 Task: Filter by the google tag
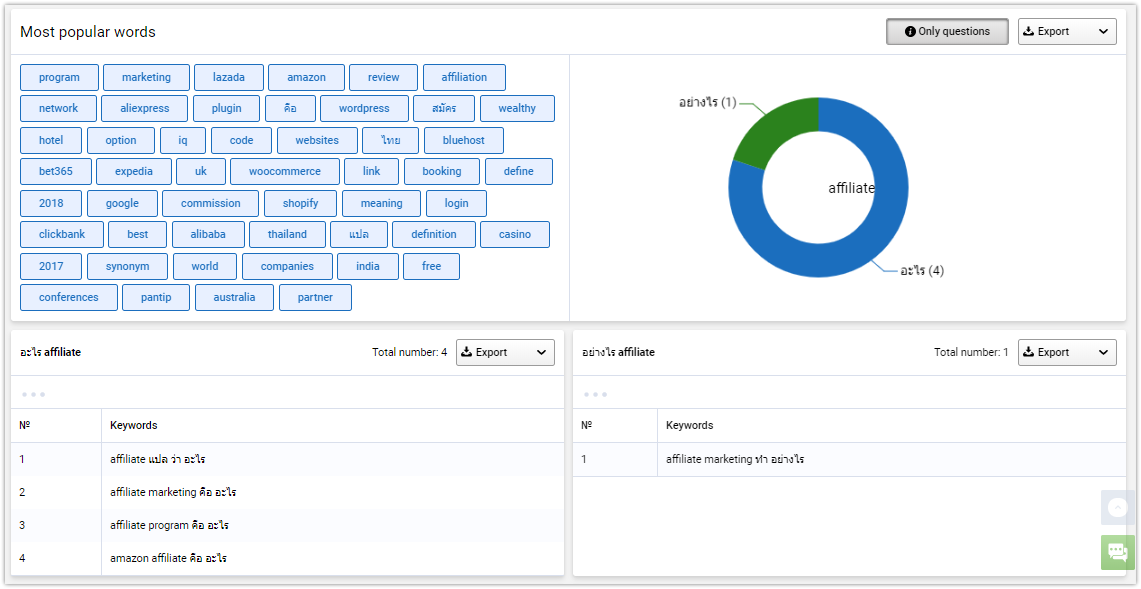(122, 204)
